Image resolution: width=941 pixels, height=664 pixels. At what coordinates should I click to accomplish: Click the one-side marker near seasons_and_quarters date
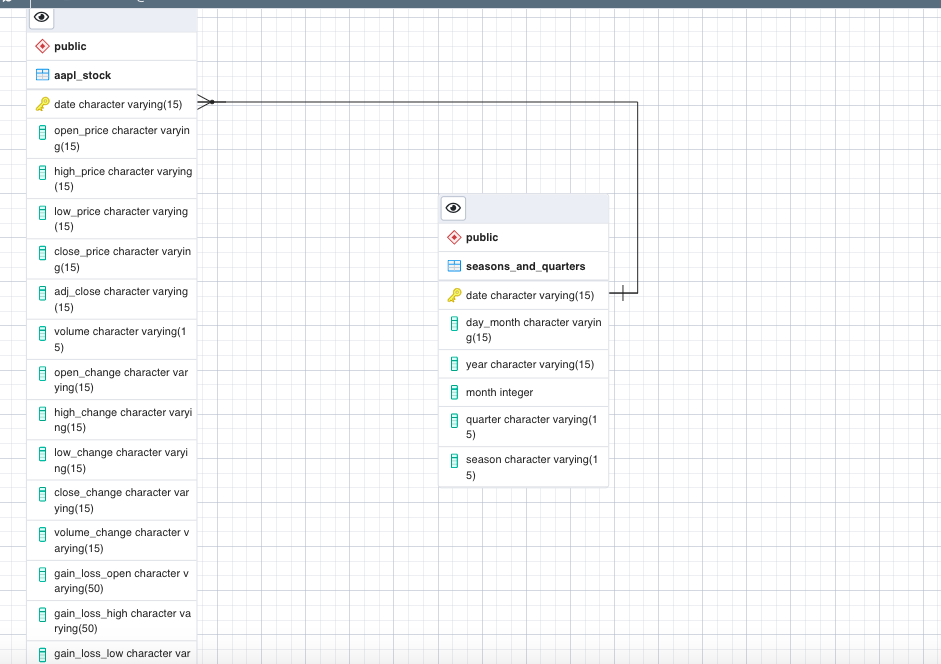coord(623,293)
